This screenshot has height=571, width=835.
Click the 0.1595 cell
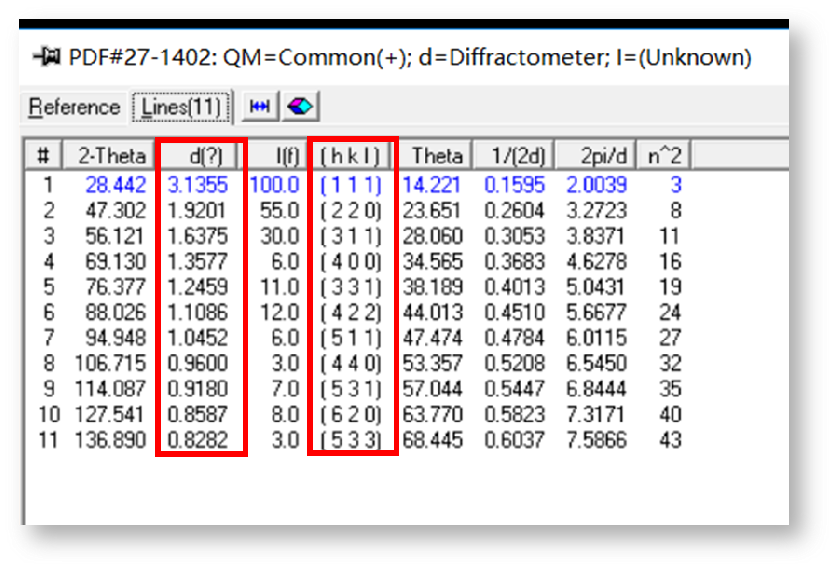514,185
